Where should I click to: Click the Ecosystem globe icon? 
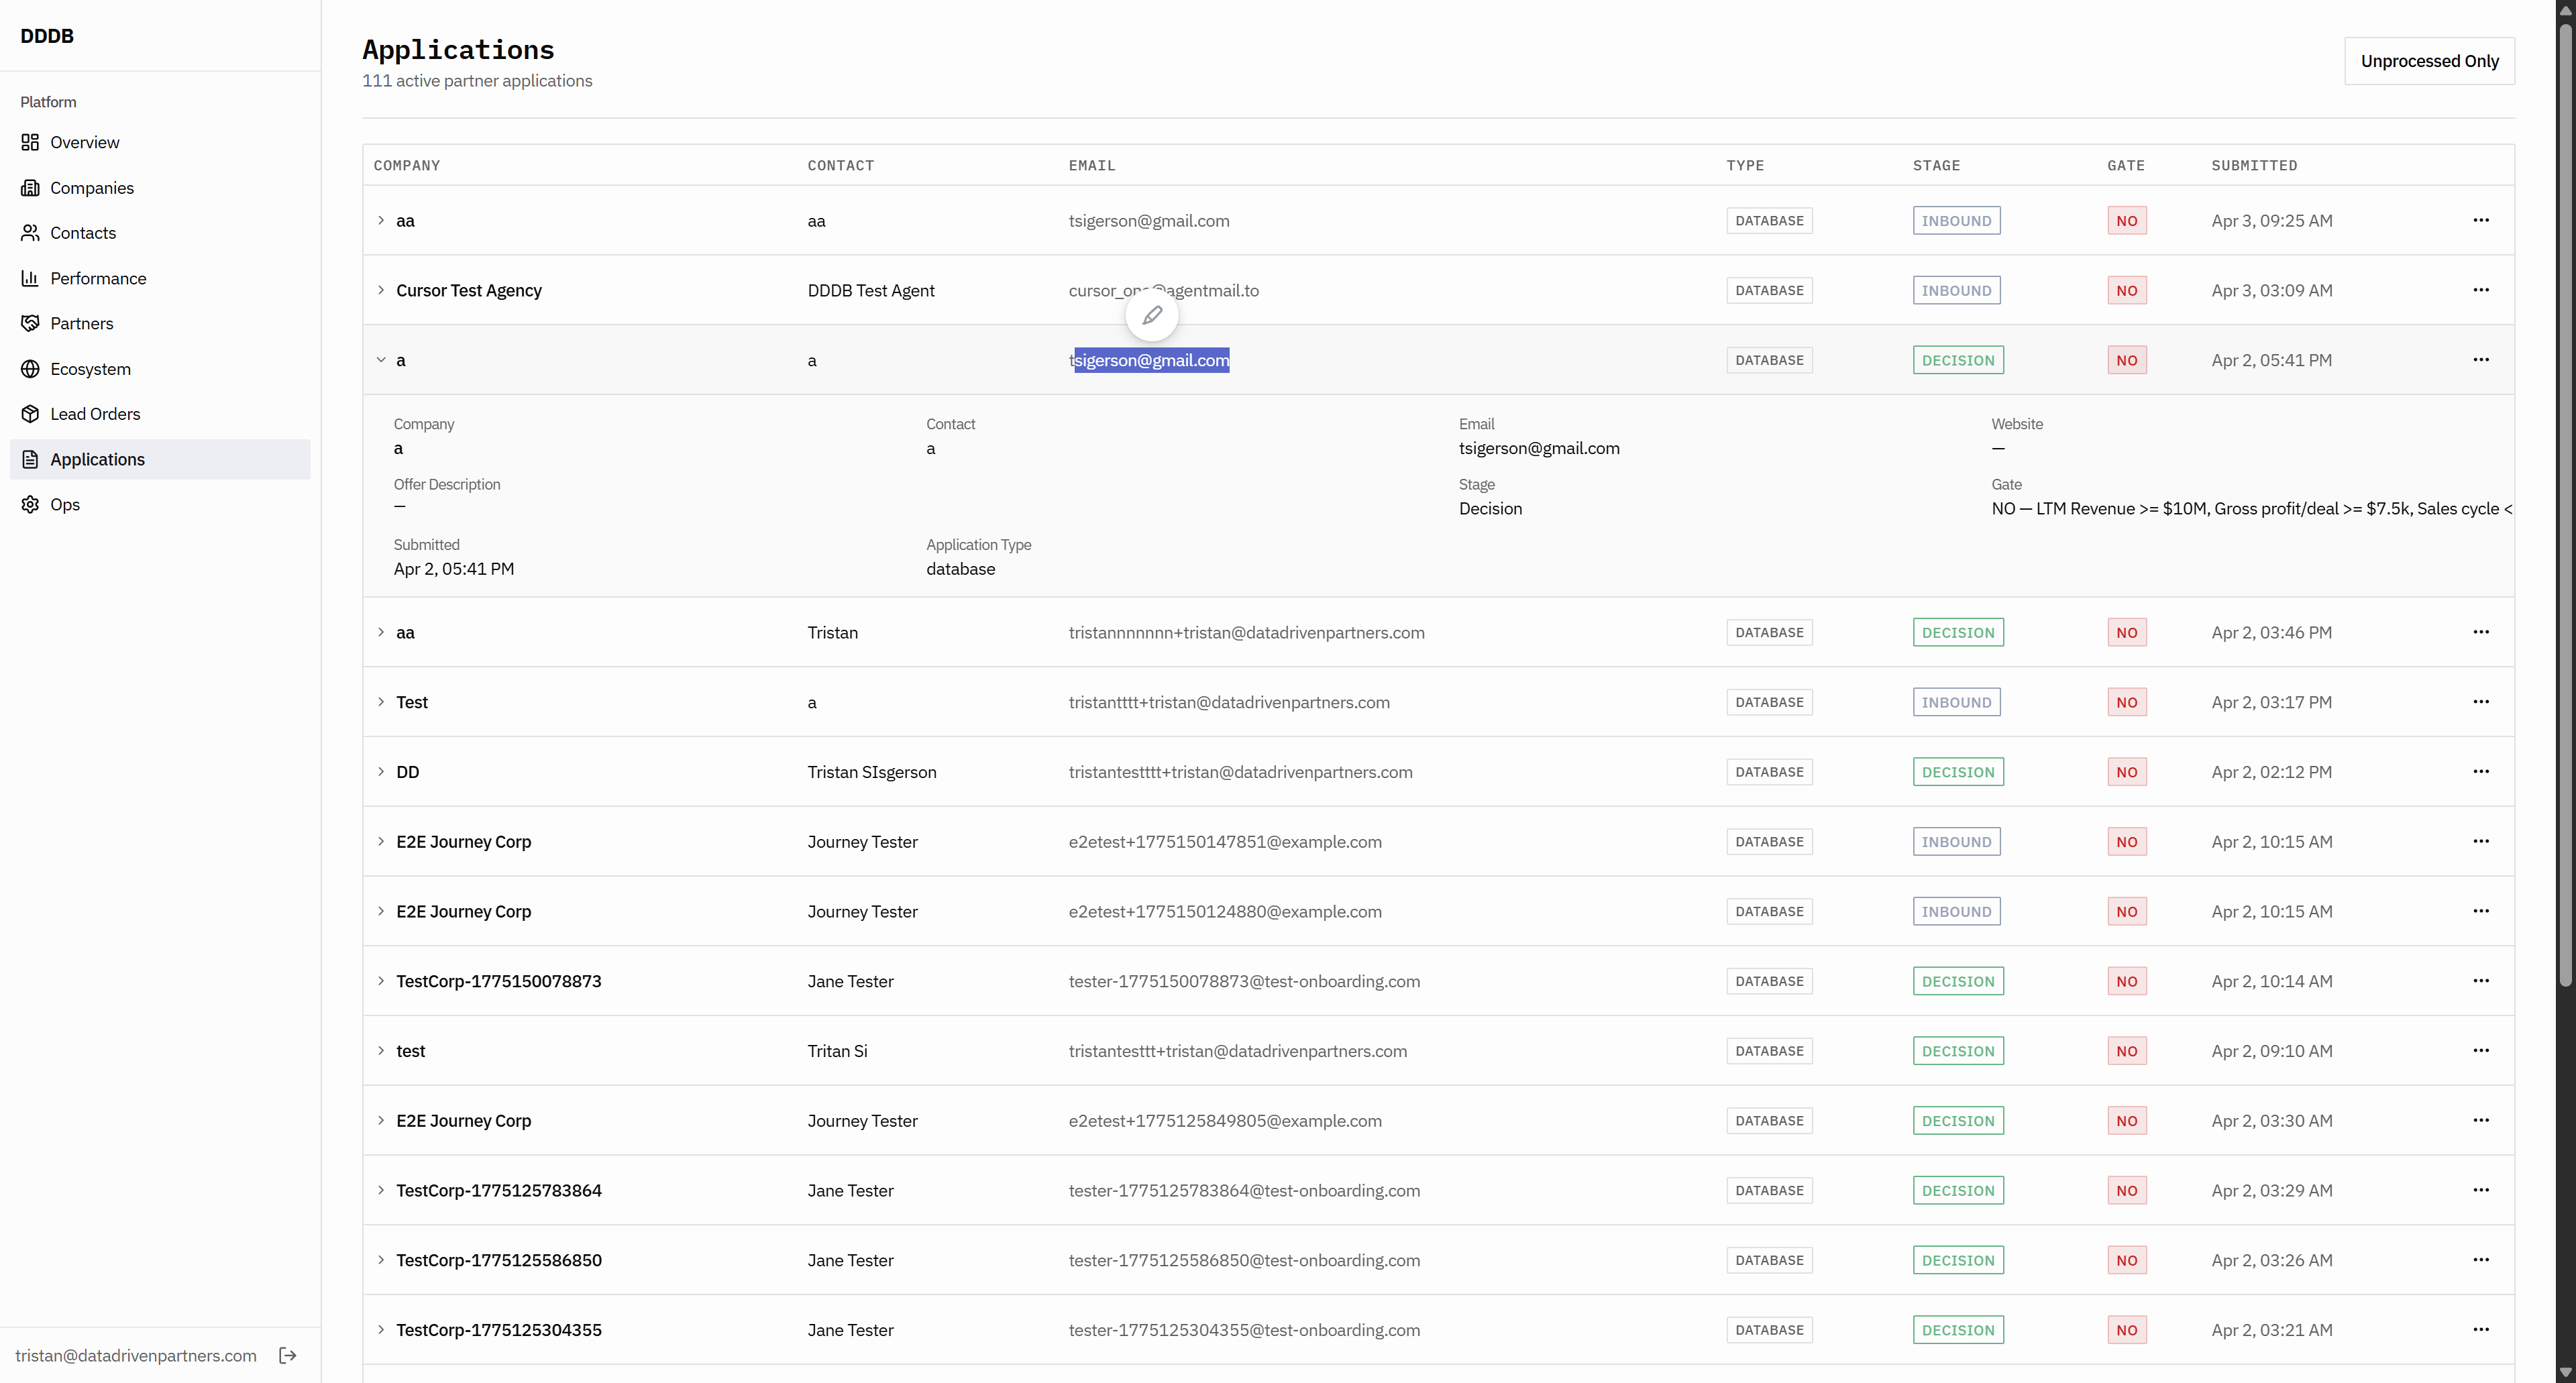[x=30, y=369]
